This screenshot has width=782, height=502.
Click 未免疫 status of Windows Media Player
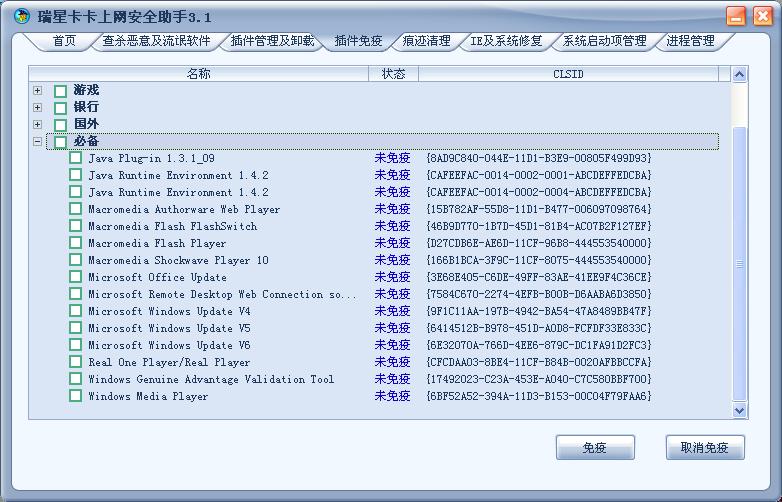pos(392,396)
